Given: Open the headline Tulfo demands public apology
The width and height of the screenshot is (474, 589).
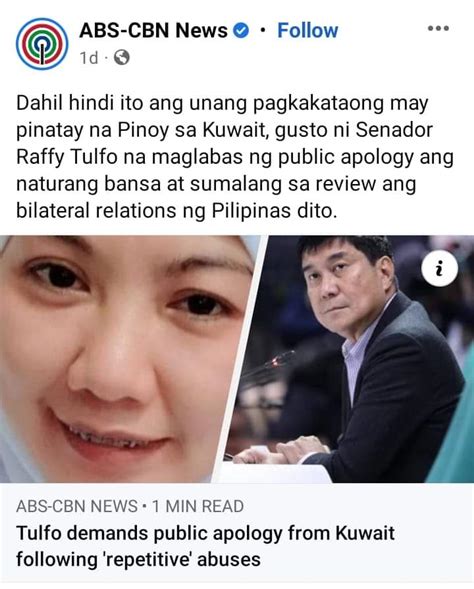Looking at the screenshot, I should 205,546.
